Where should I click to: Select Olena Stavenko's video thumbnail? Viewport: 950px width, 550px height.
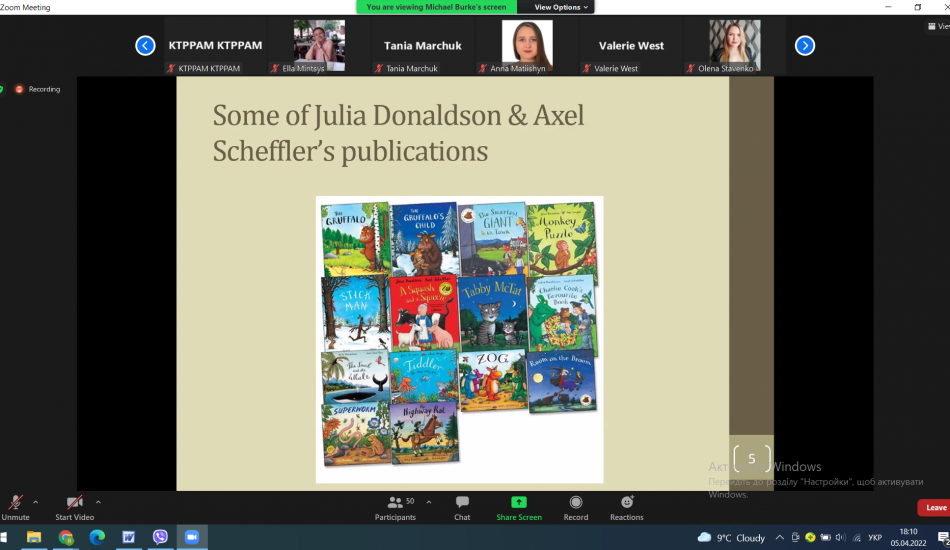click(734, 45)
